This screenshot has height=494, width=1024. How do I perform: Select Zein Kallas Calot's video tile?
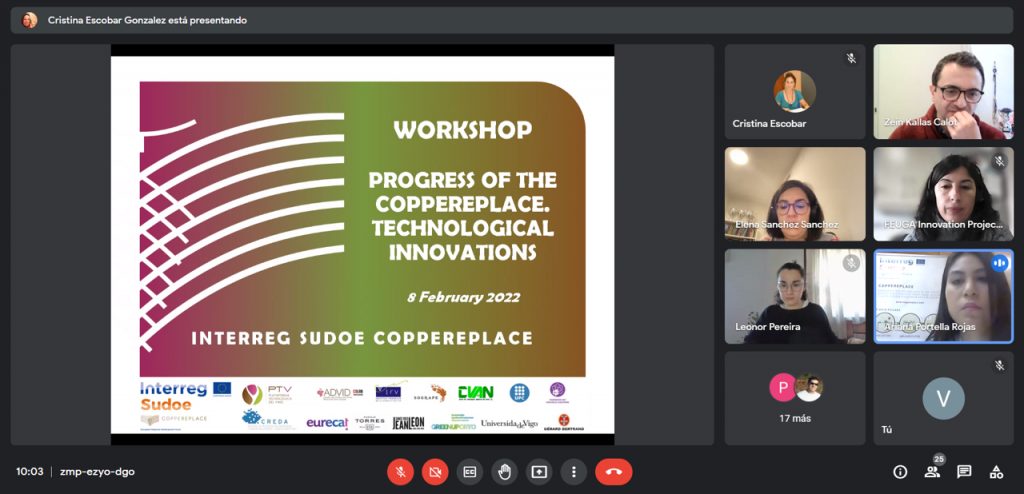click(x=943, y=92)
